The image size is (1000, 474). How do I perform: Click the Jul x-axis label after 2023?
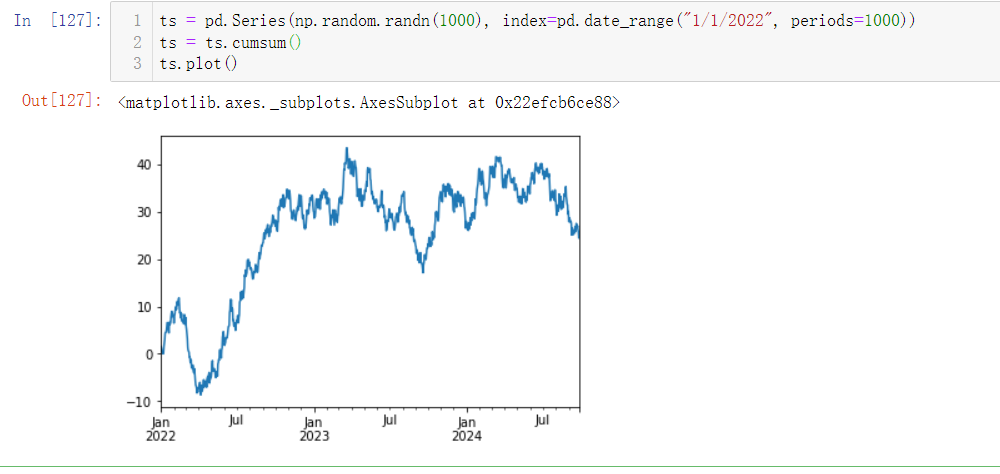(390, 421)
